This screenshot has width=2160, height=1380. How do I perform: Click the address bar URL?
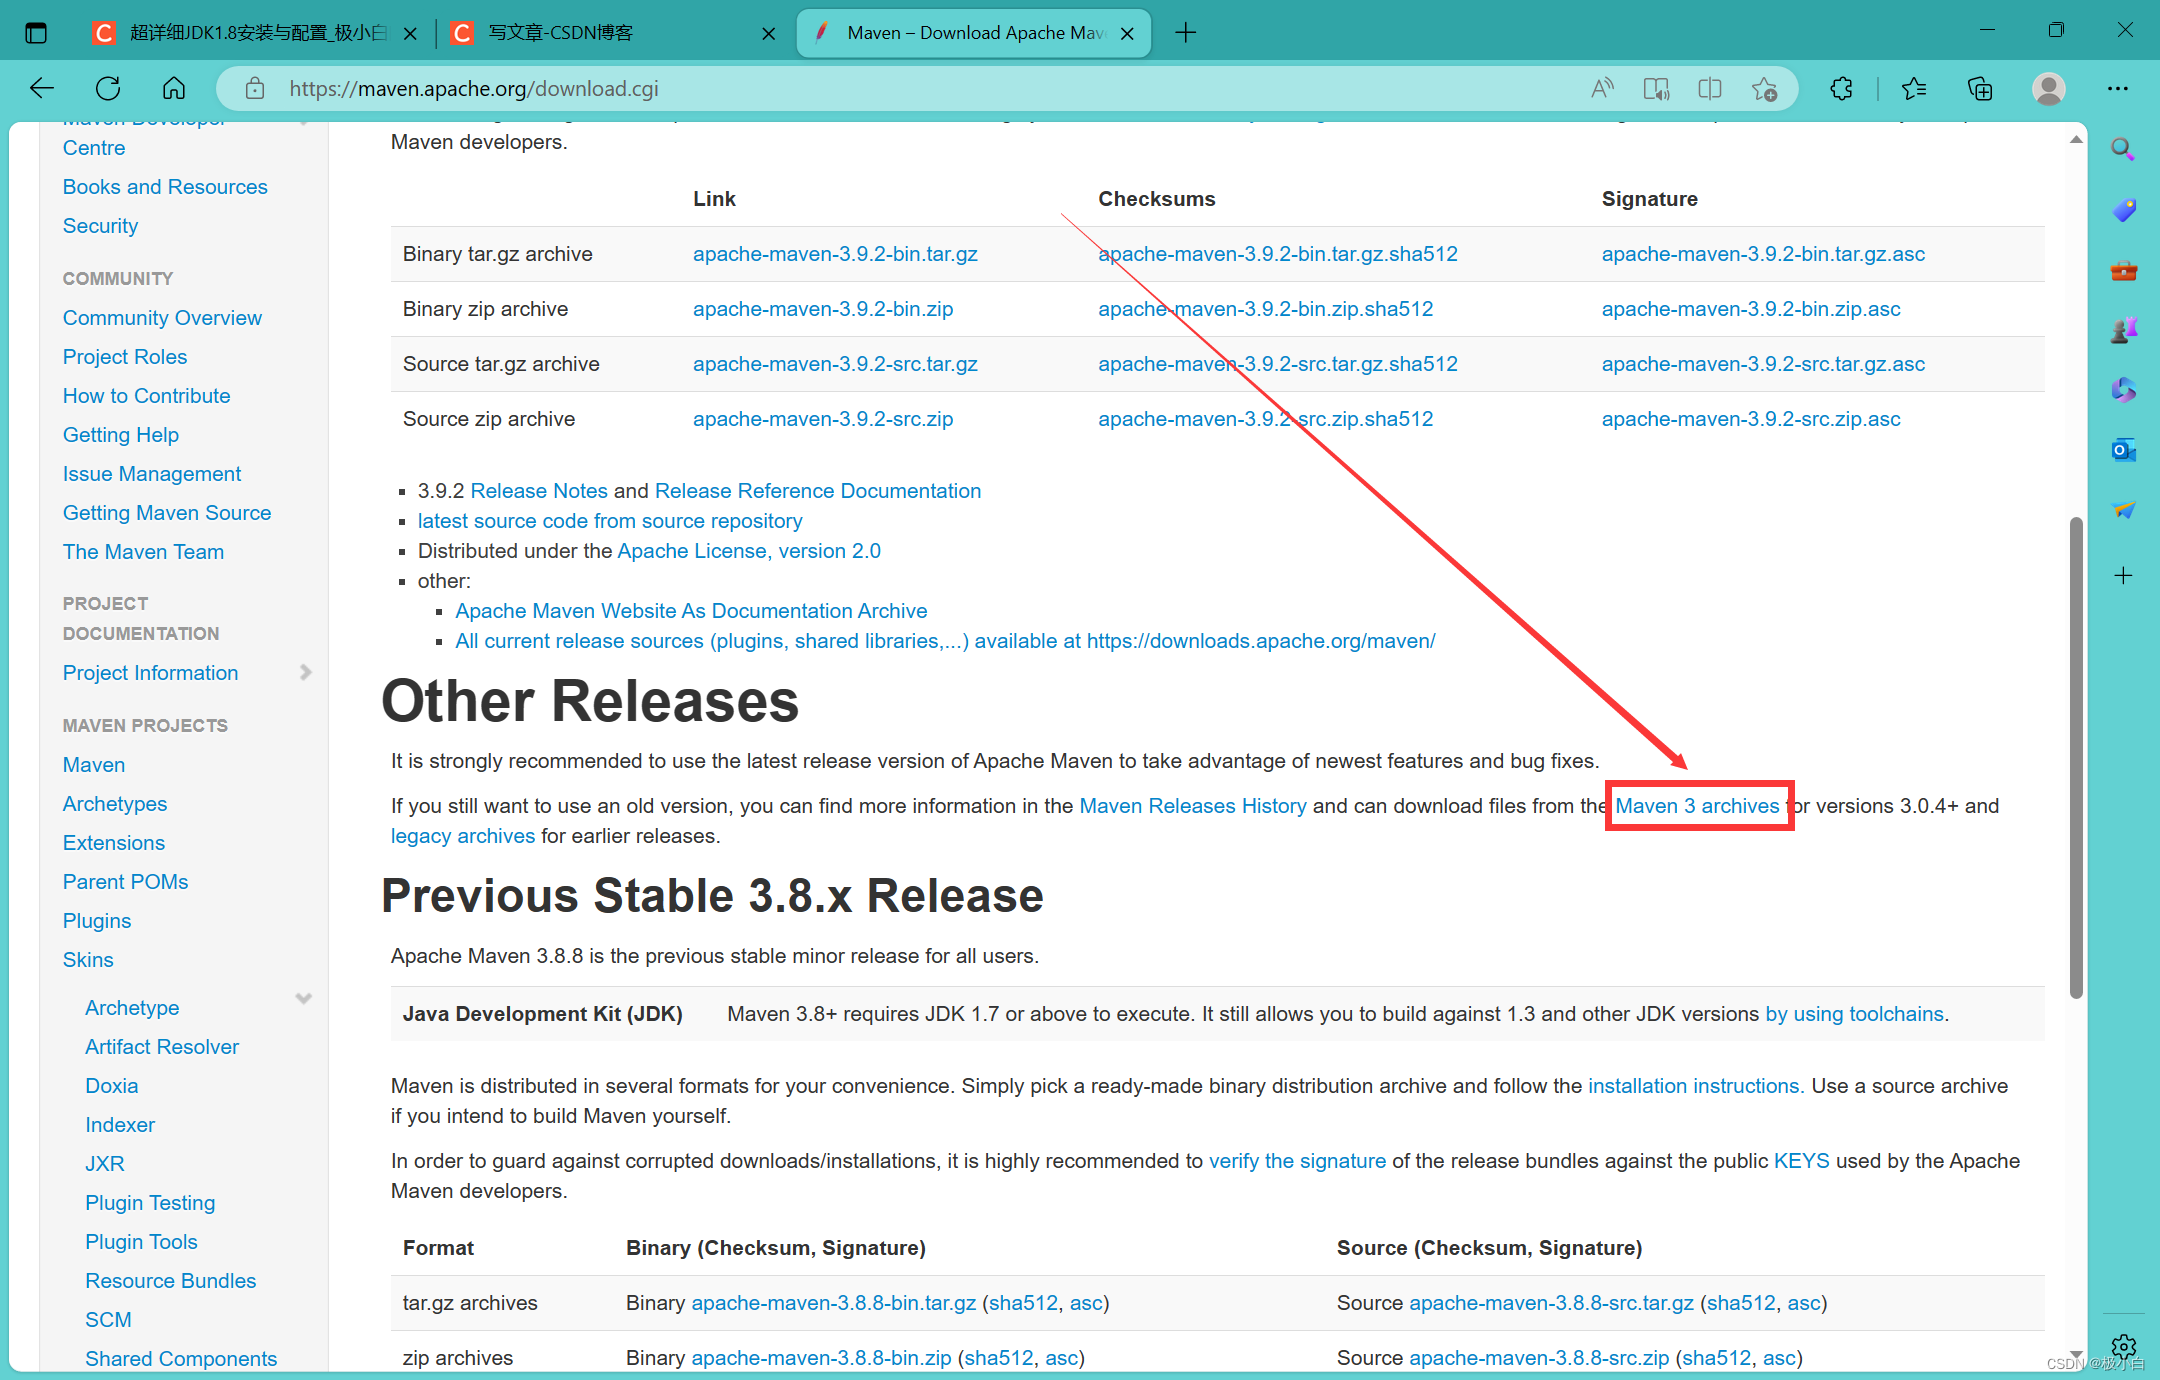click(x=474, y=89)
